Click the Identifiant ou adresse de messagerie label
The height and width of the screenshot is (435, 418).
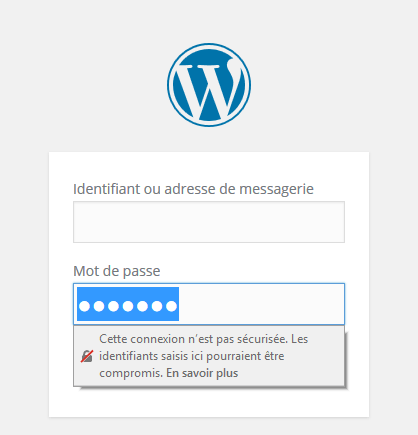coord(193,189)
